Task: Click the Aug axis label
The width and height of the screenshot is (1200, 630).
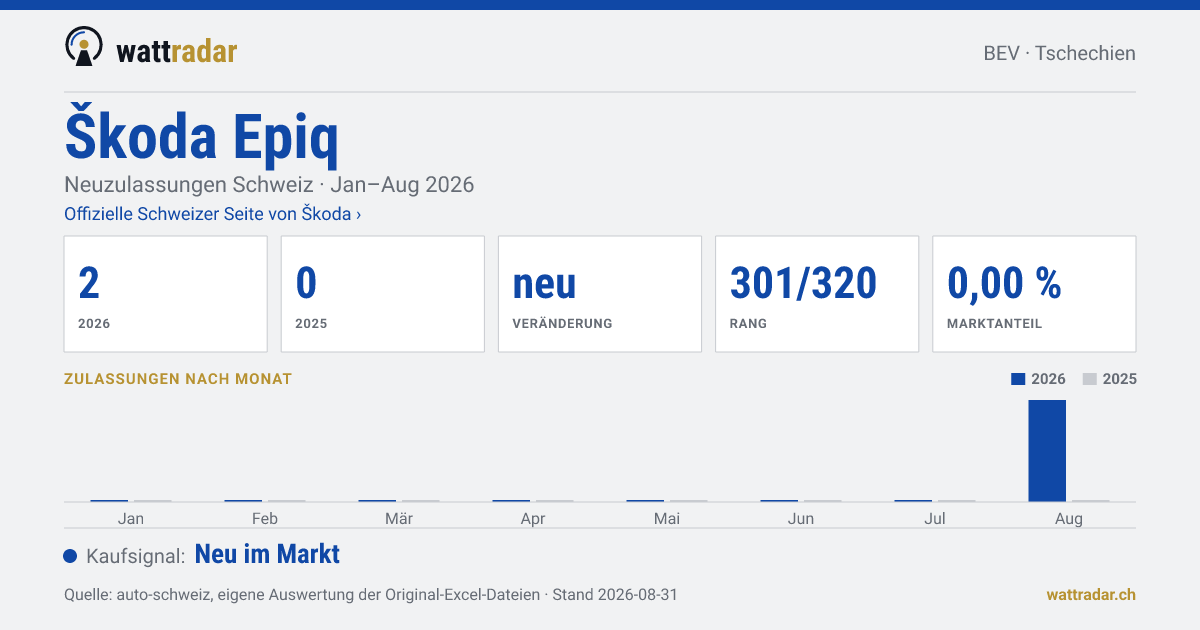Action: click(x=1069, y=518)
